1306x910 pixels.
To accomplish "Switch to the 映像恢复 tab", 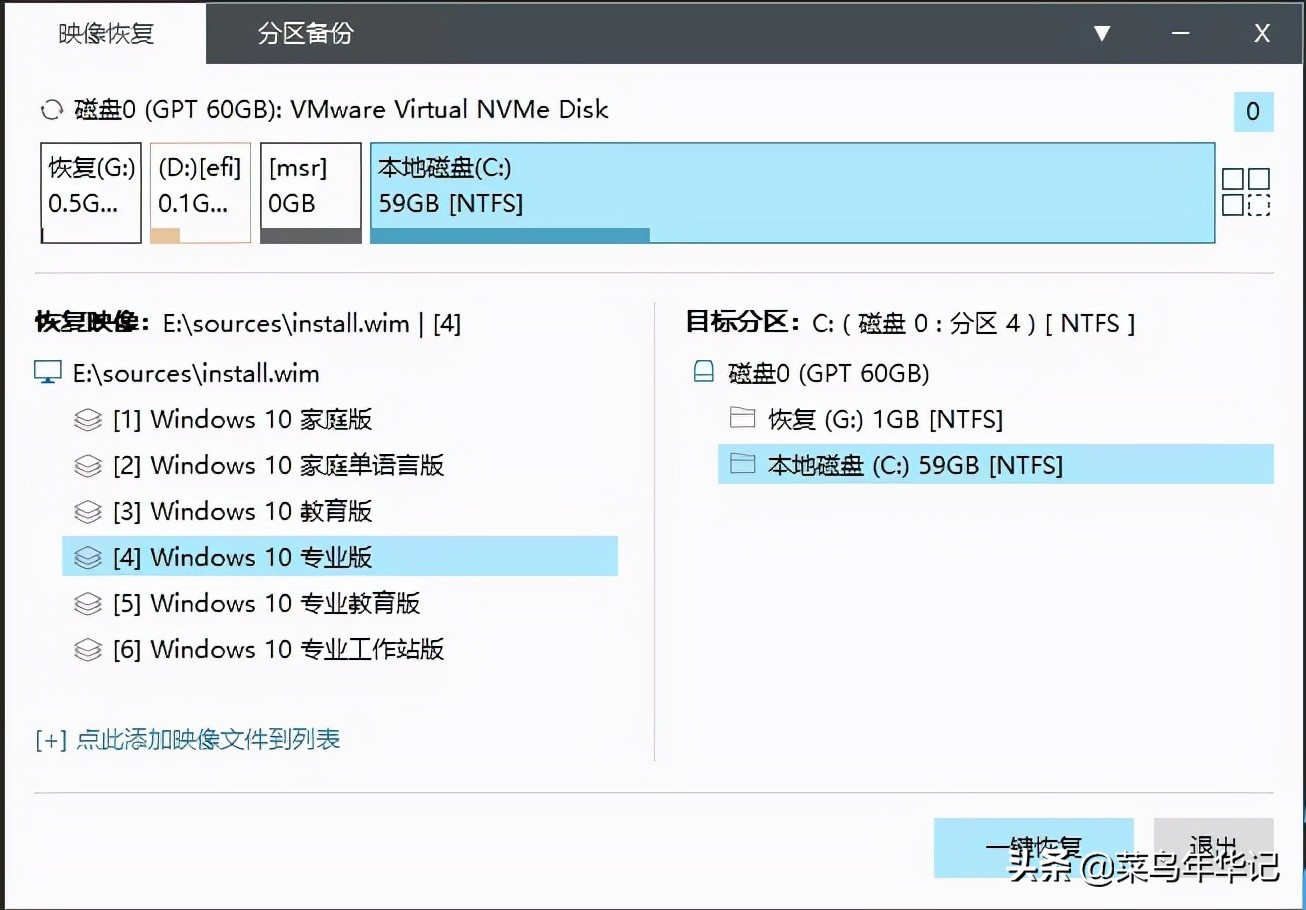I will (104, 33).
